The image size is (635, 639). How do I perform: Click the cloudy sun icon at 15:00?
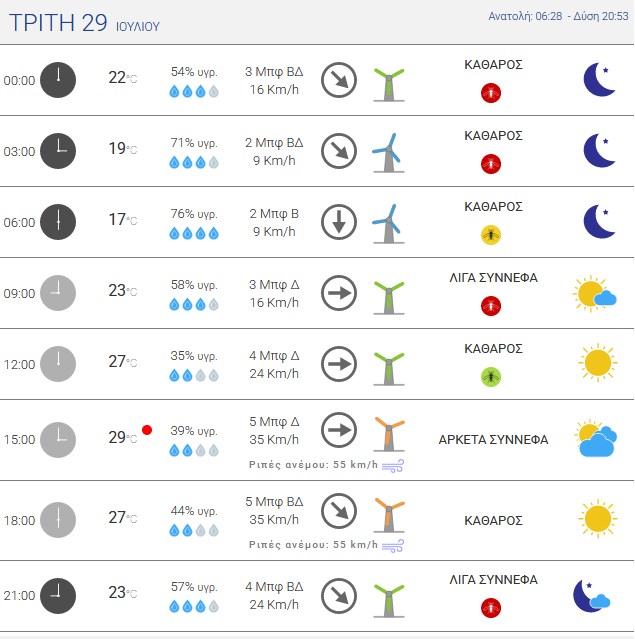(595, 438)
